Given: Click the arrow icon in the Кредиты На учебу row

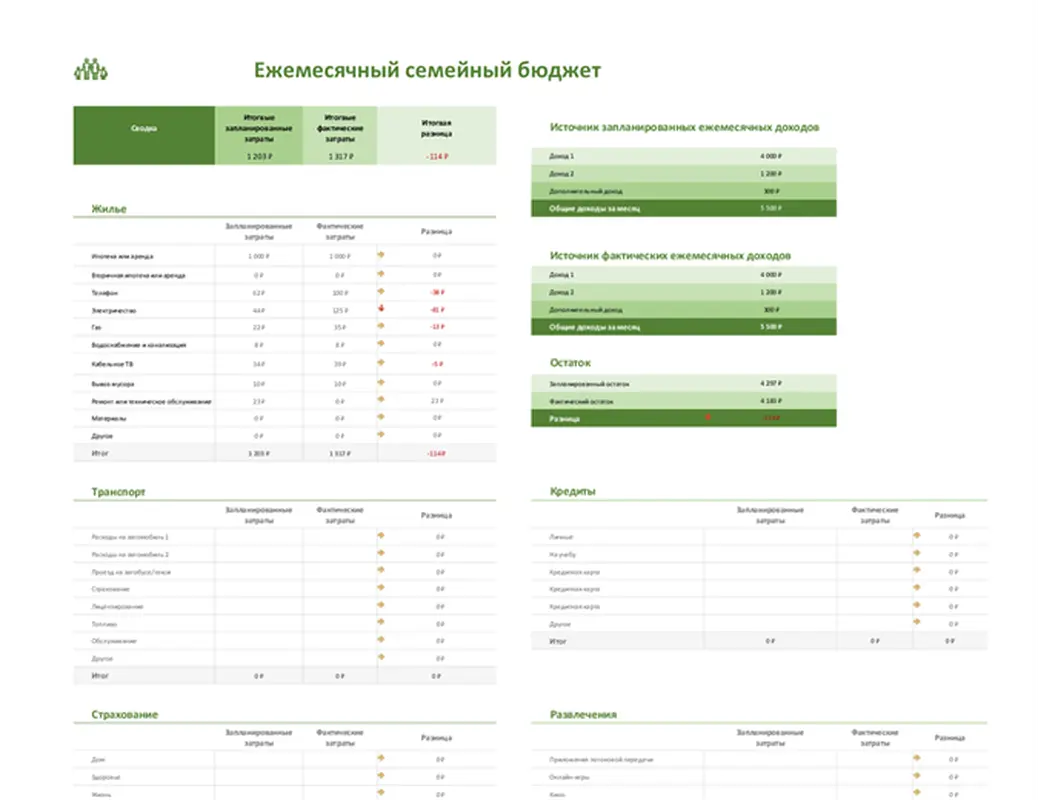Looking at the screenshot, I should [916, 554].
